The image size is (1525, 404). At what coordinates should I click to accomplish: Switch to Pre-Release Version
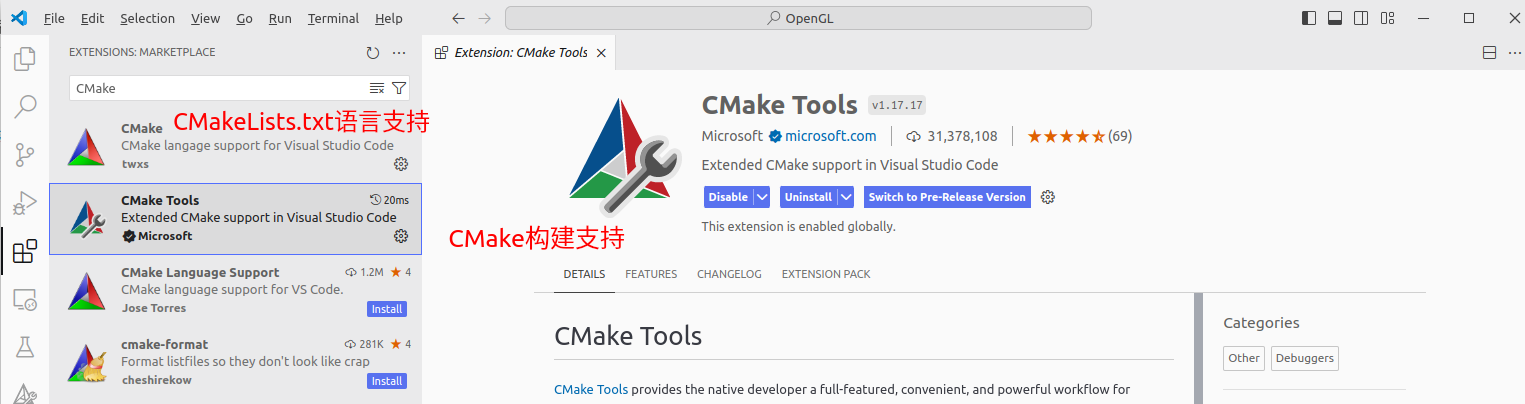947,197
